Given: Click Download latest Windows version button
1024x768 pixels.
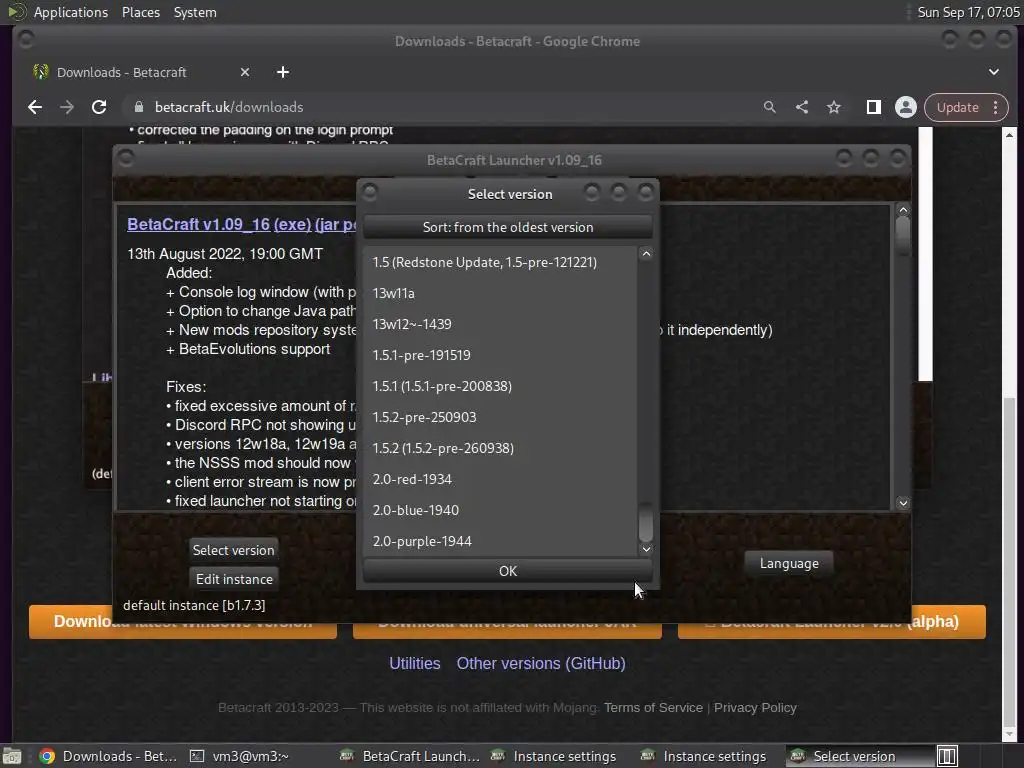Looking at the screenshot, I should (x=183, y=622).
